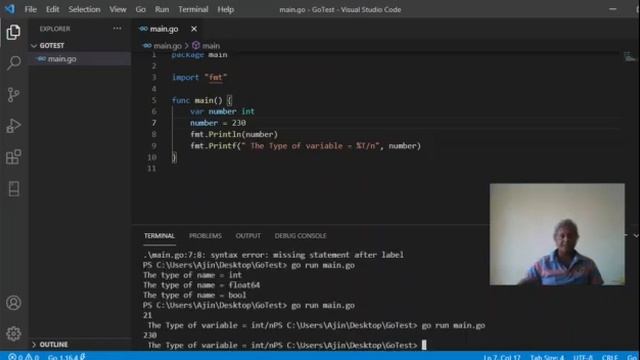Click the Tab Size: 4 status item
Screen dimensions: 640x360
547,357
